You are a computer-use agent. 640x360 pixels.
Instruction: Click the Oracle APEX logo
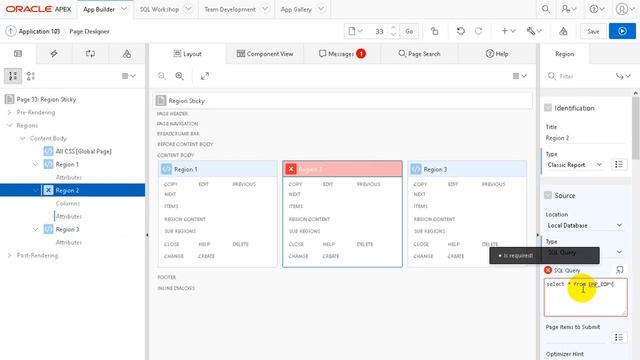click(x=38, y=9)
